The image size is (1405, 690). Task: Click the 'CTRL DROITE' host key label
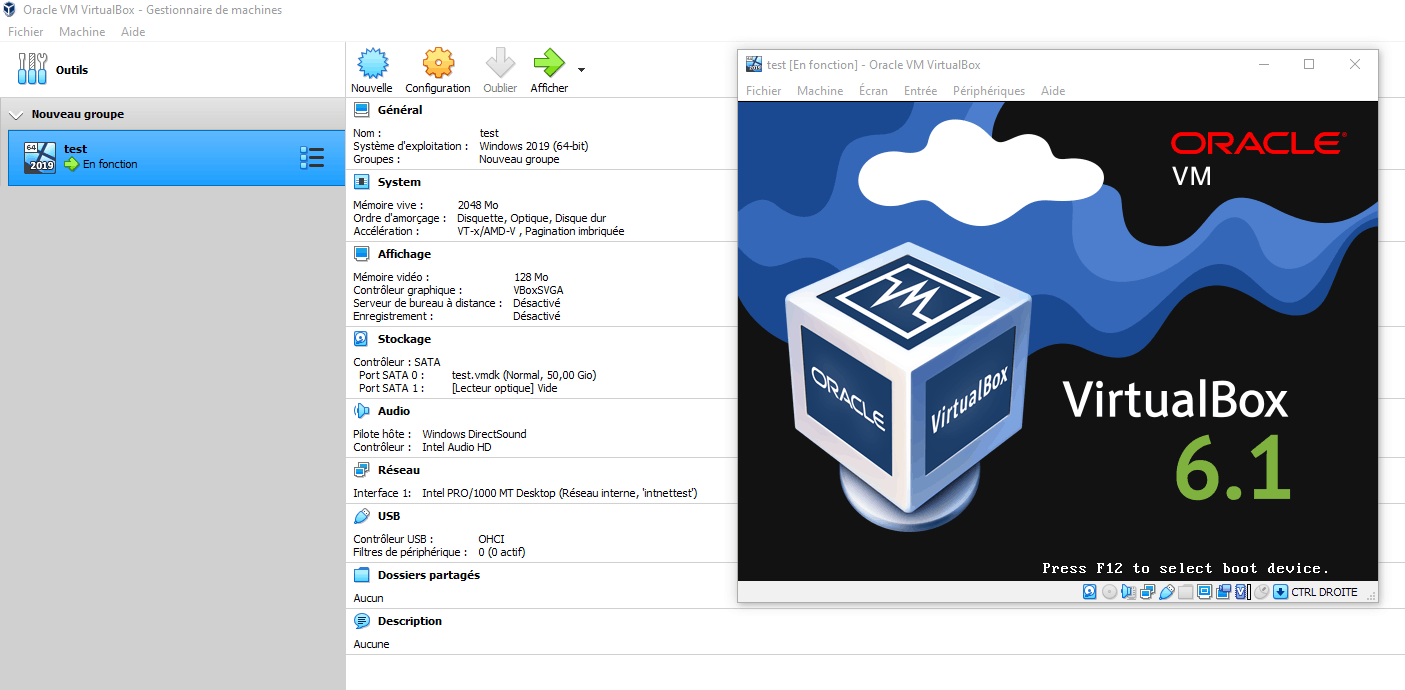[1324, 592]
